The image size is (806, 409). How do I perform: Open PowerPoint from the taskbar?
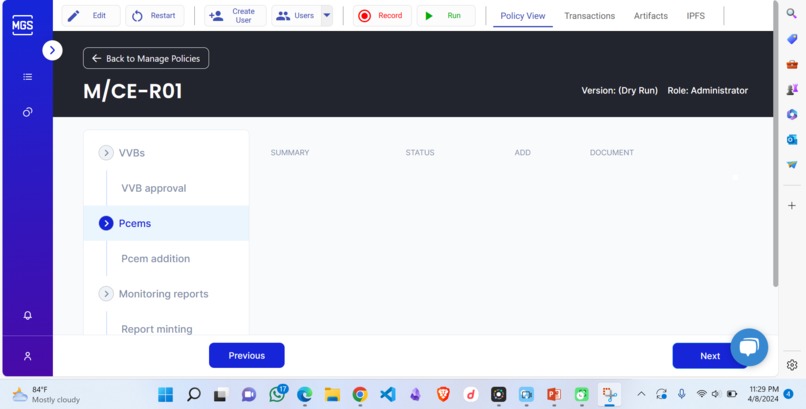[x=554, y=395]
